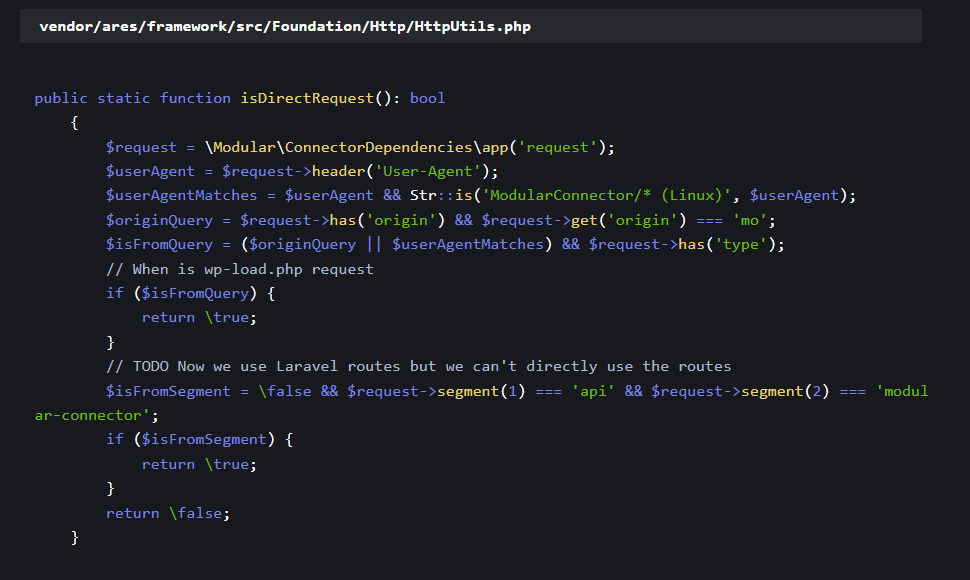Click the if ($isFromSegment) condition
Image resolution: width=970 pixels, height=580 pixels.
[199, 439]
